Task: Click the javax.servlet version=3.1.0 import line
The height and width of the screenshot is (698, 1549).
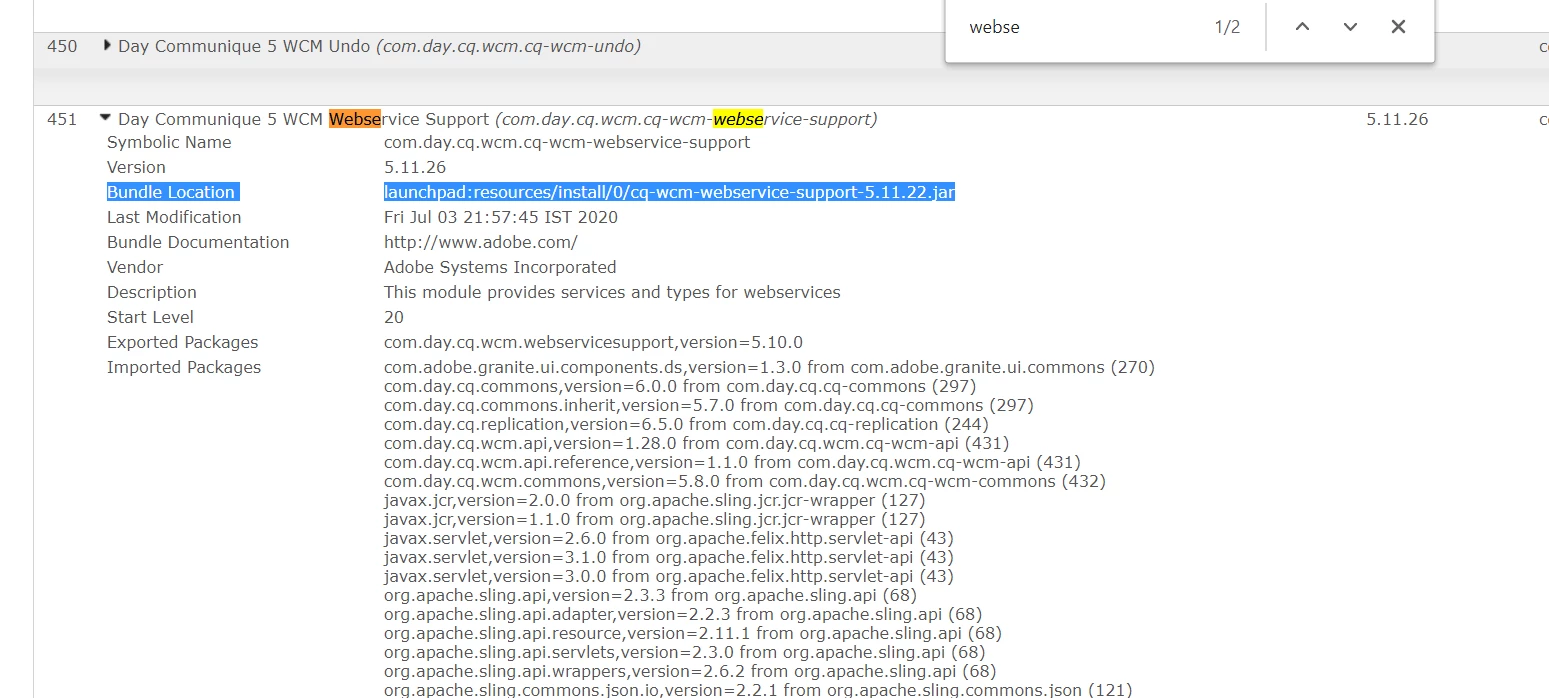Action: (x=668, y=557)
